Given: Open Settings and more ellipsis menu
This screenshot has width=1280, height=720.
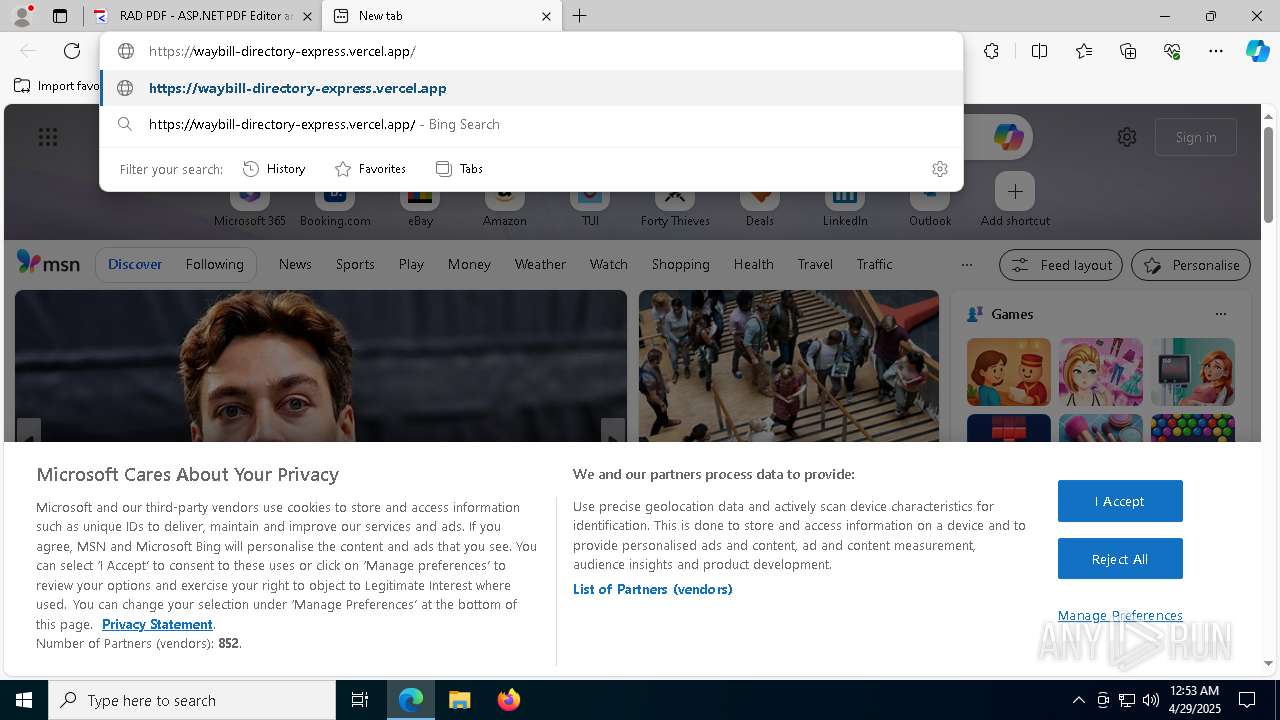Looking at the screenshot, I should tap(1216, 51).
